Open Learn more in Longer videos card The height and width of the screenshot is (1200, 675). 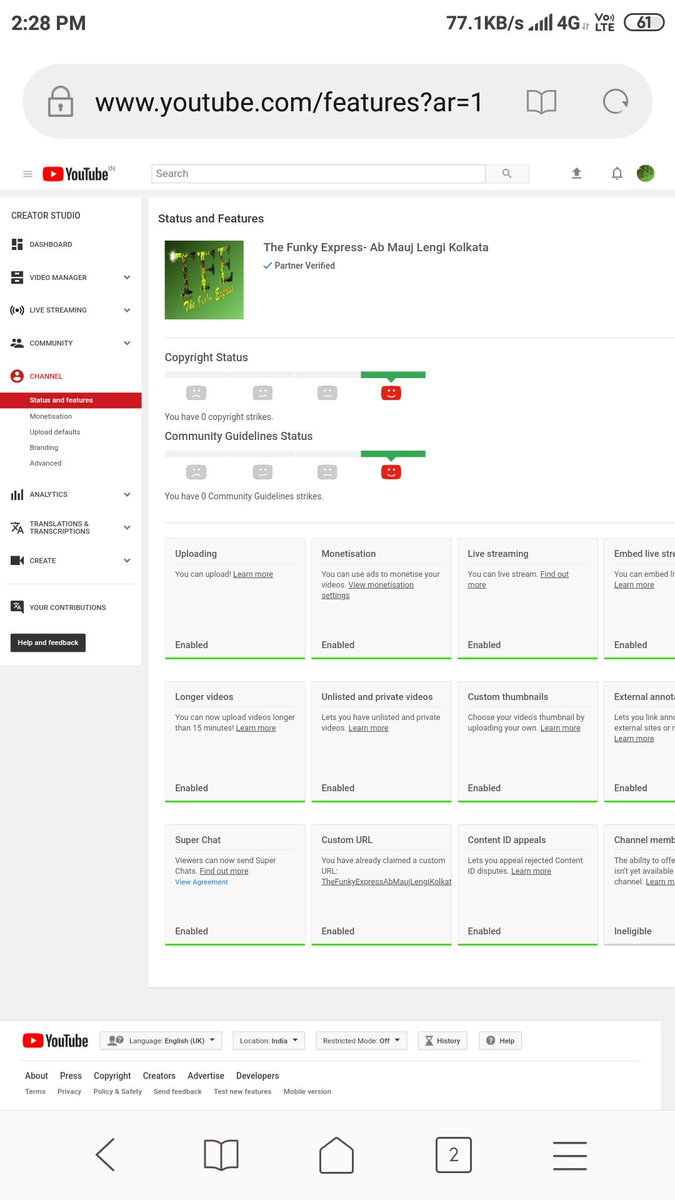click(x=256, y=728)
